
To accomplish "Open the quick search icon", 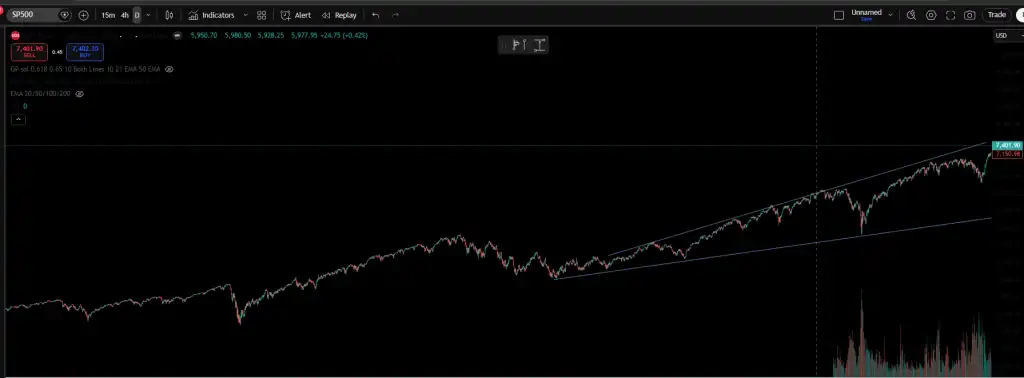I will pos(911,15).
